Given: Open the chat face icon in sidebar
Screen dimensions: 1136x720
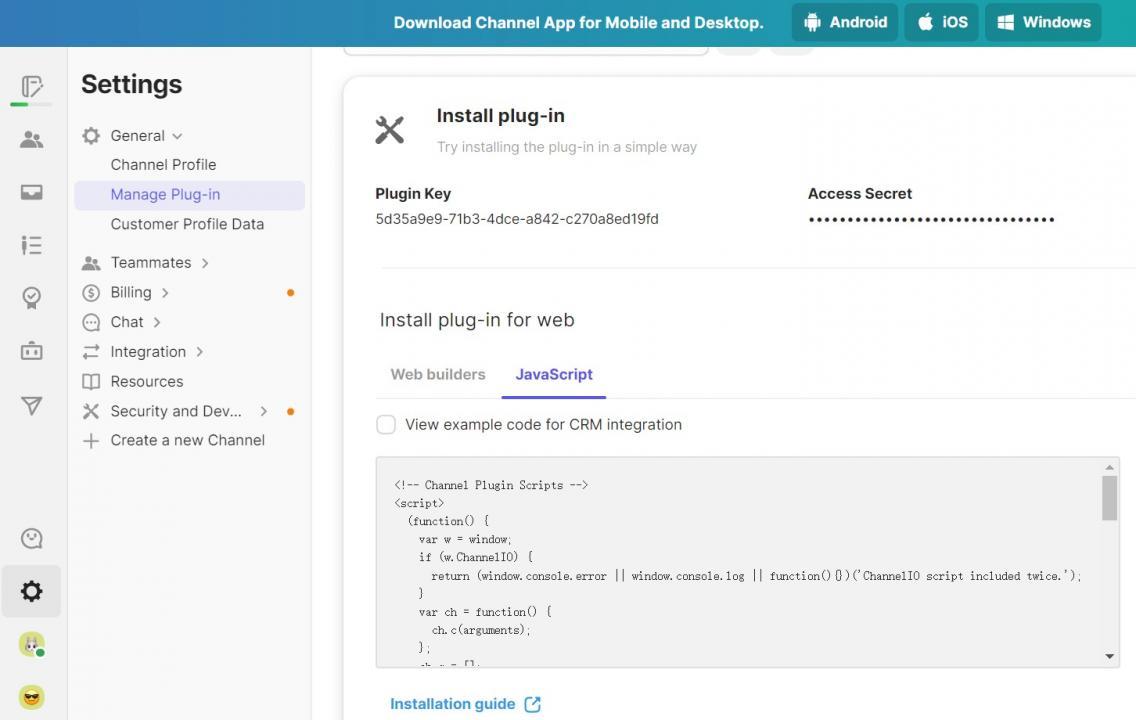Looking at the screenshot, I should click(31, 538).
